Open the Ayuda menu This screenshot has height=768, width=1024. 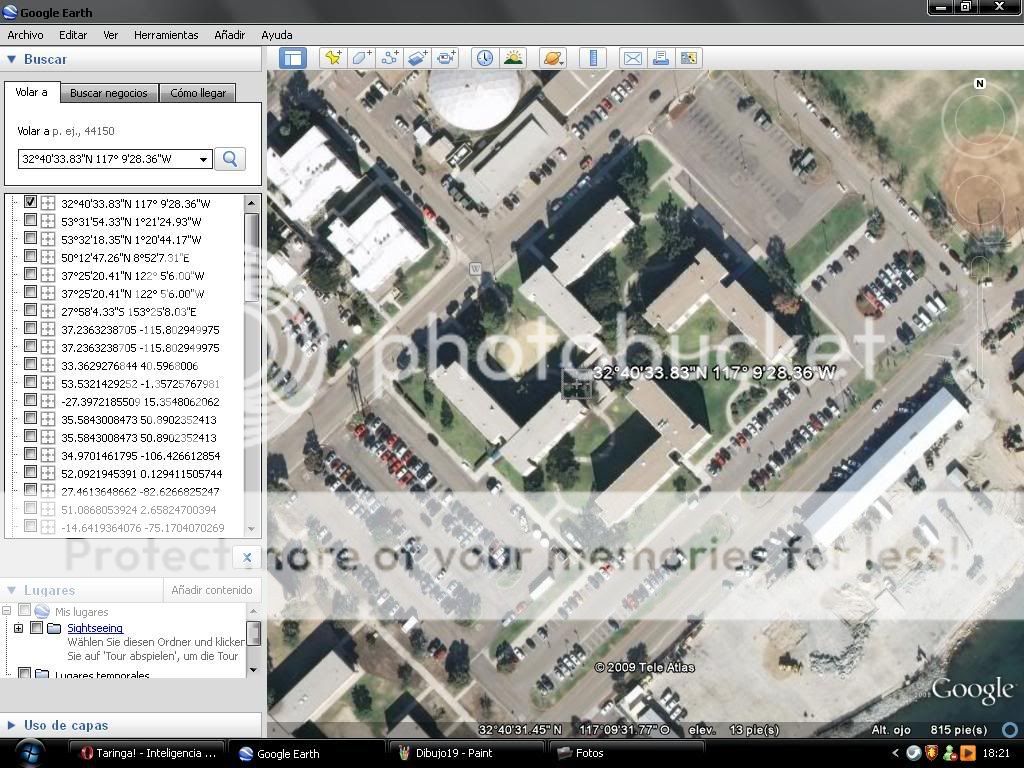tap(277, 35)
